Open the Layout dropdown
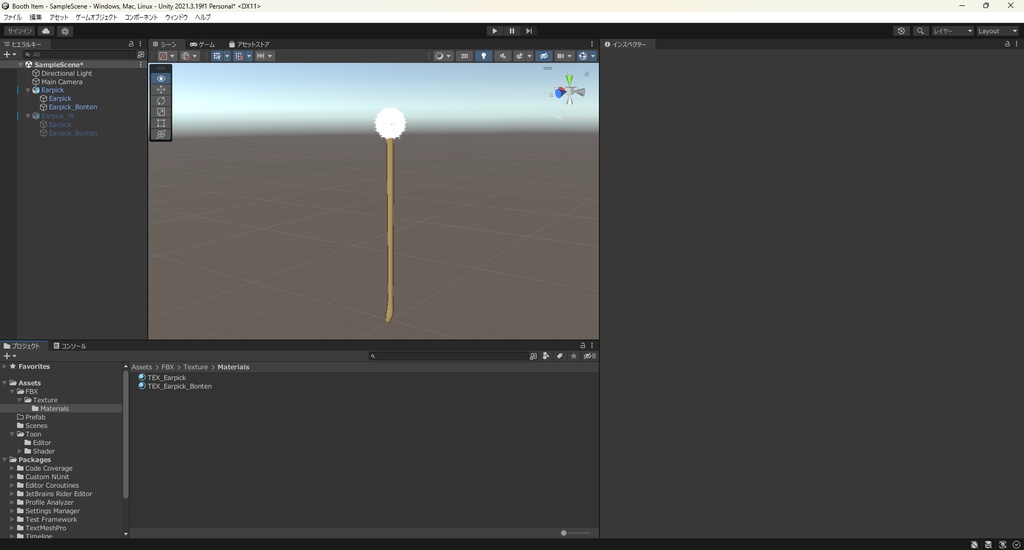The image size is (1024, 550). pyautogui.click(x=997, y=31)
